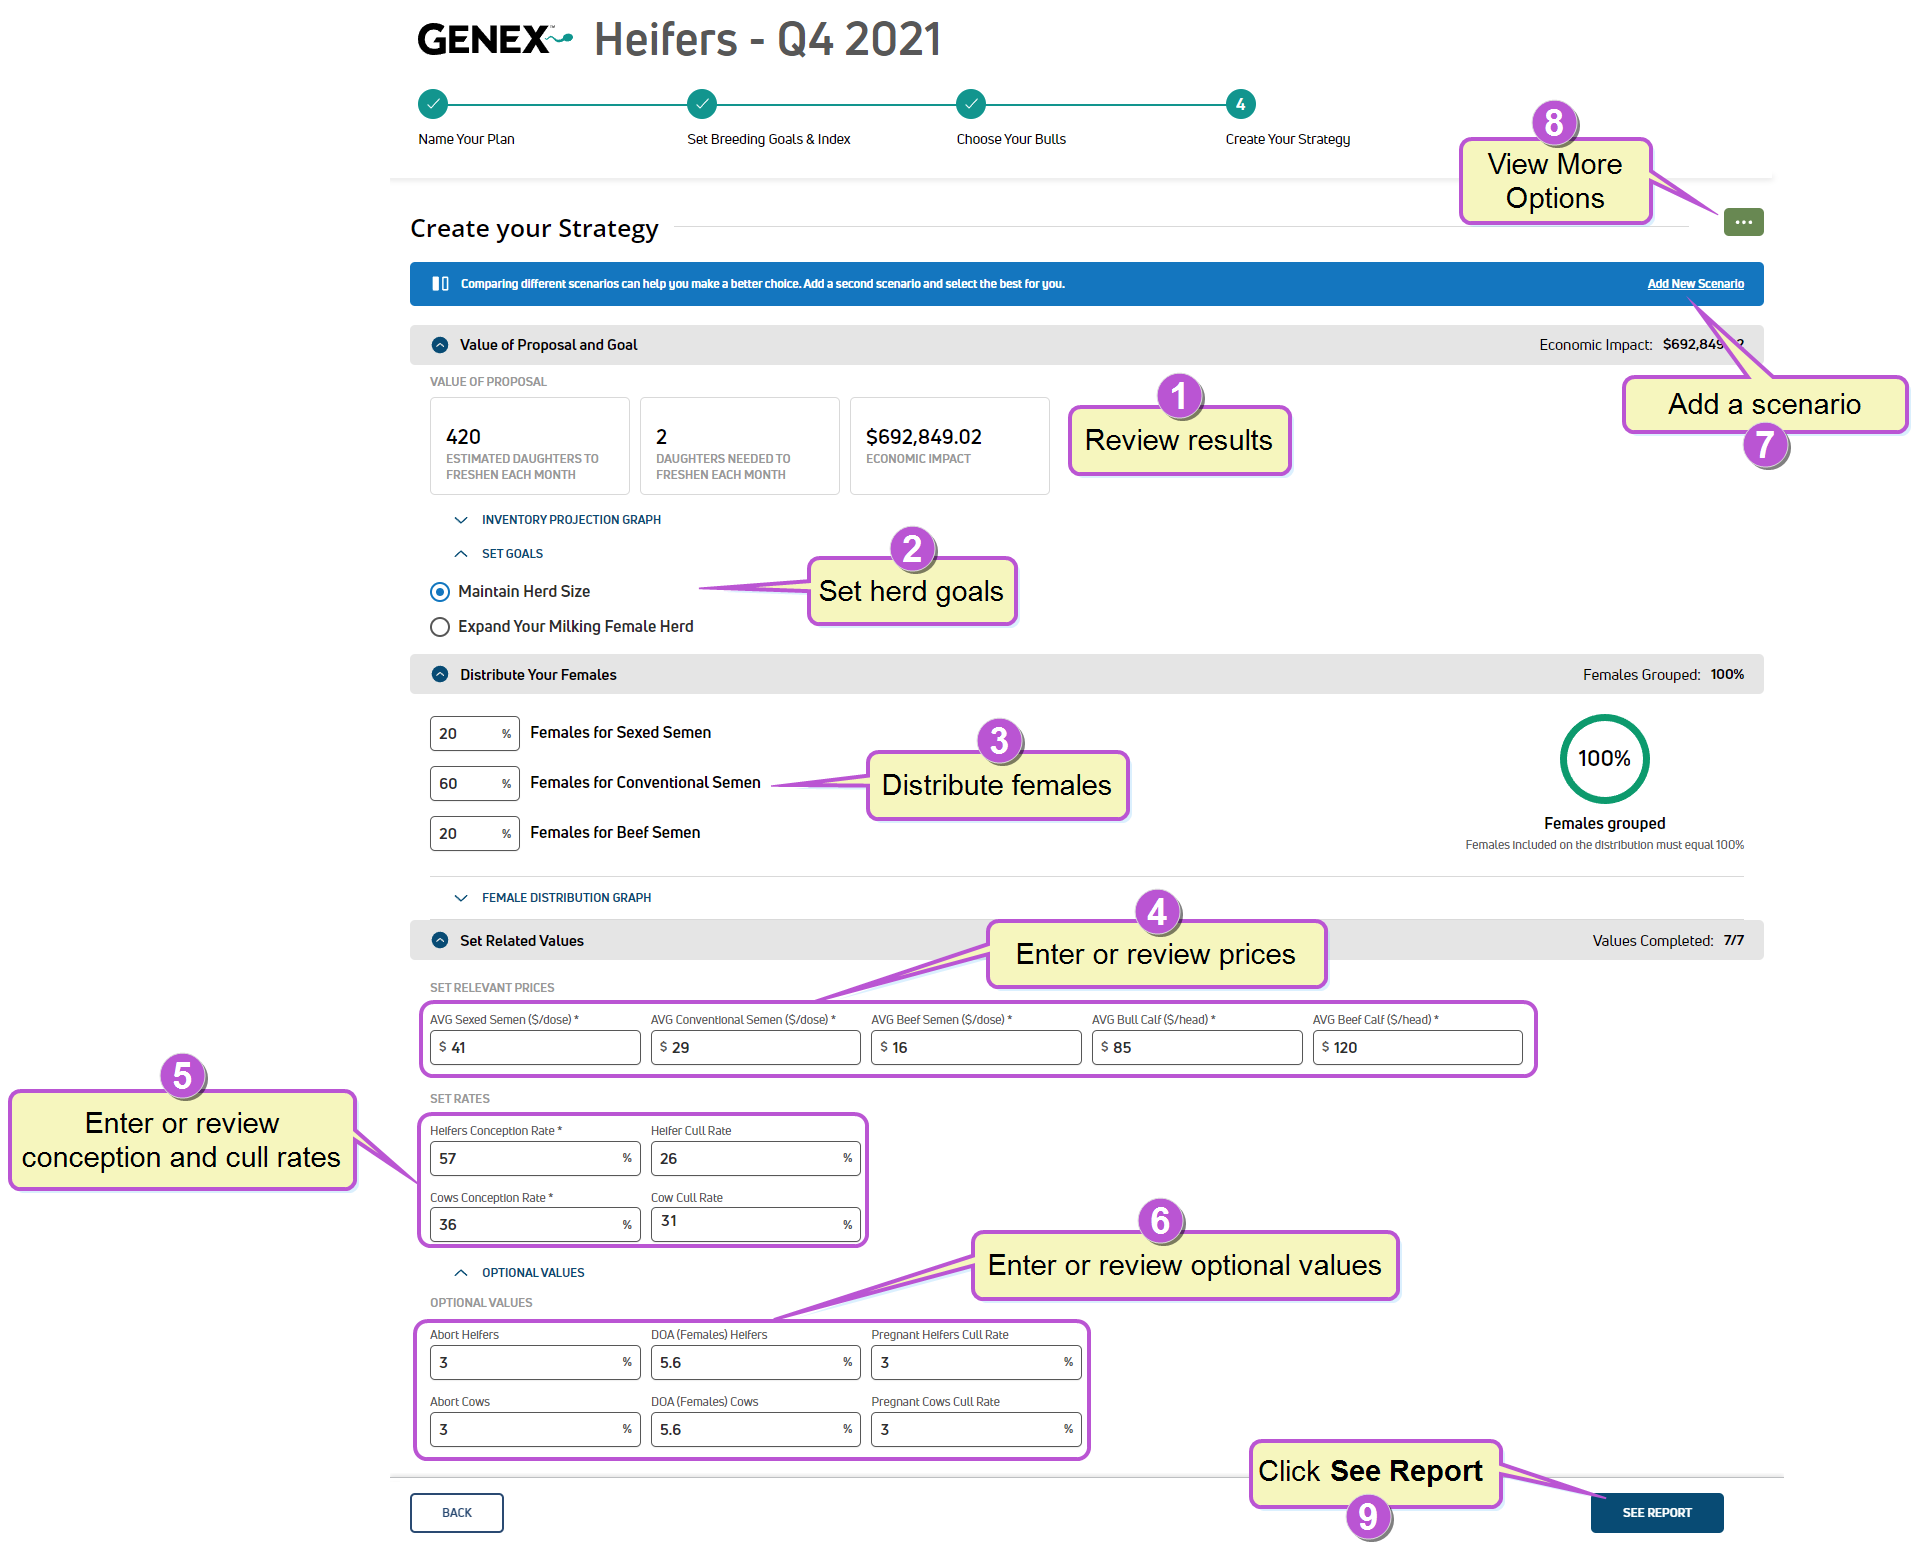Click the Set Breeding Goals & Index step icon
1921x1552 pixels.
702,104
